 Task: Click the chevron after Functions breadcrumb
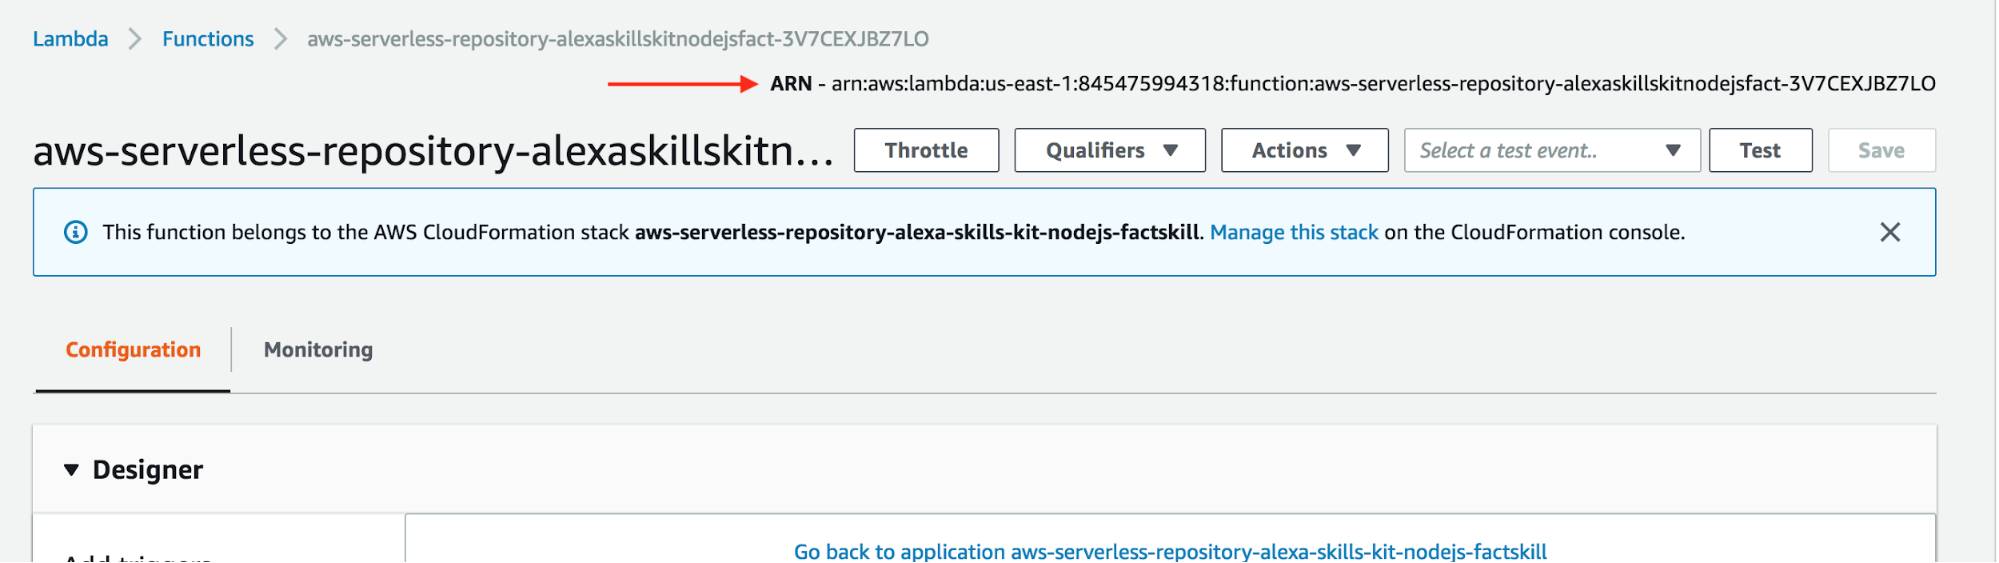(x=281, y=39)
